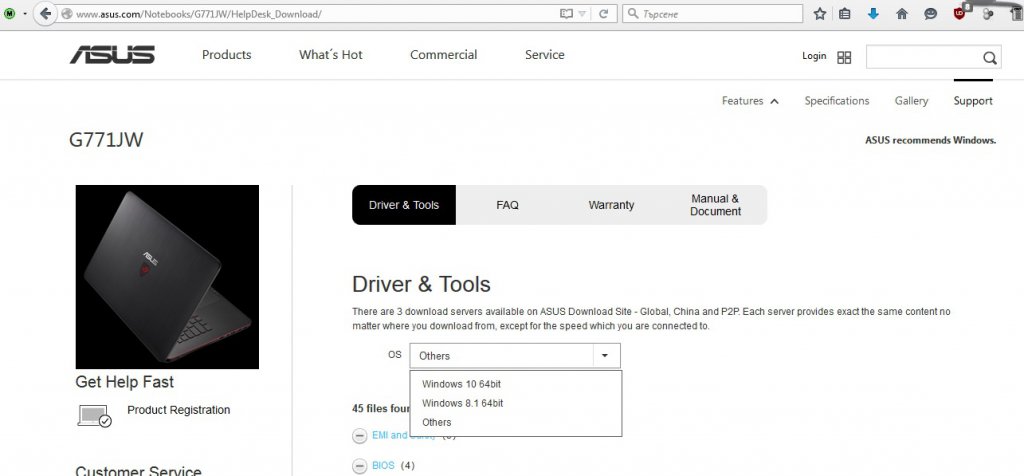Click the browser back arrow button
The height and width of the screenshot is (476, 1024).
[45, 14]
